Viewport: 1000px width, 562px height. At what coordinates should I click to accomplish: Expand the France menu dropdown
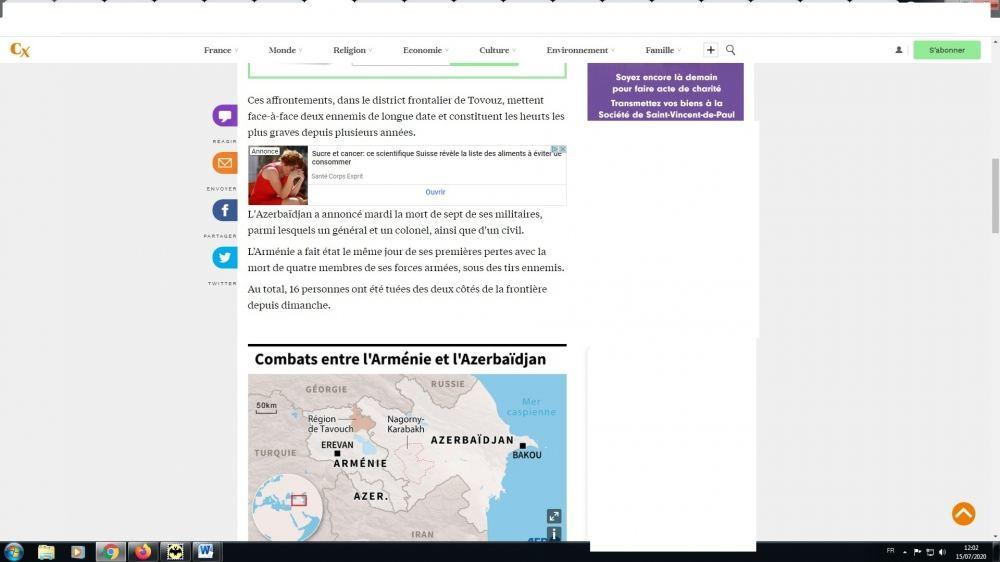coord(218,50)
